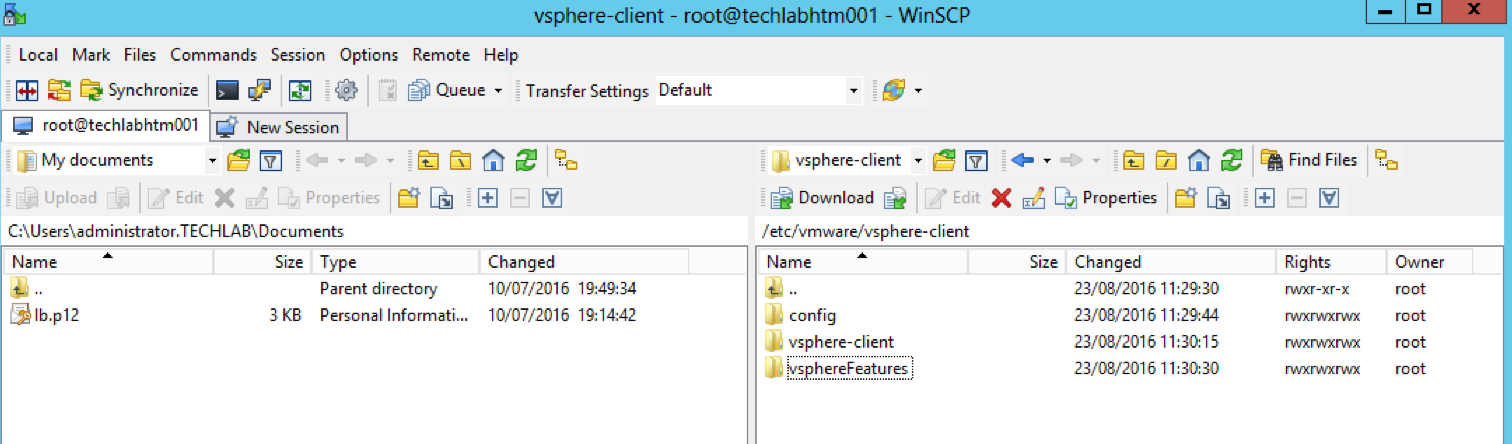Open the New Session tab
The width and height of the screenshot is (1512, 444).
278,127
